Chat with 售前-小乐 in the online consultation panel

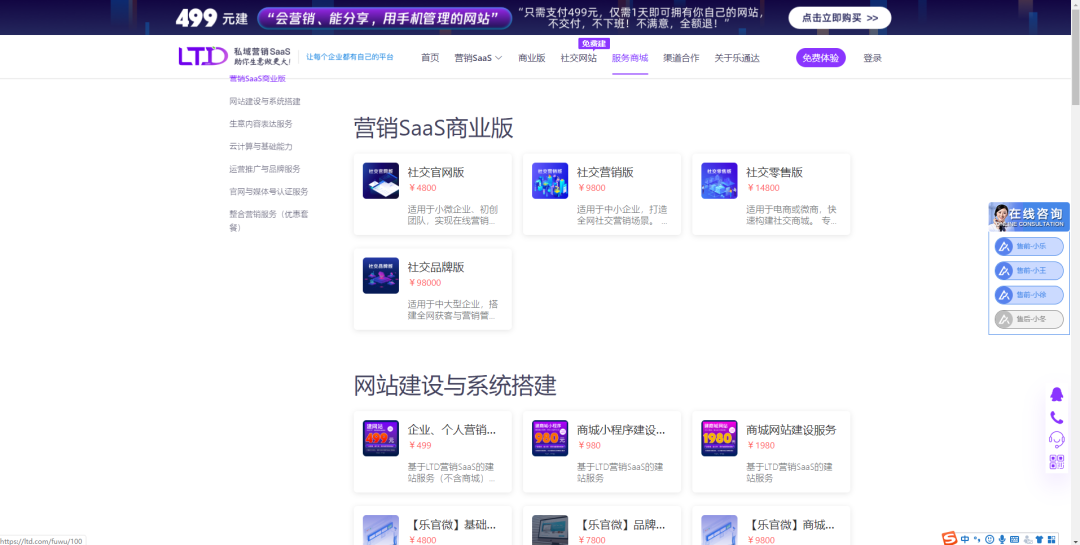[1029, 246]
